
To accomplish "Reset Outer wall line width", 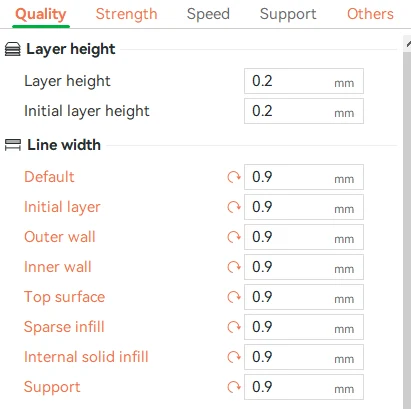I will click(234, 237).
